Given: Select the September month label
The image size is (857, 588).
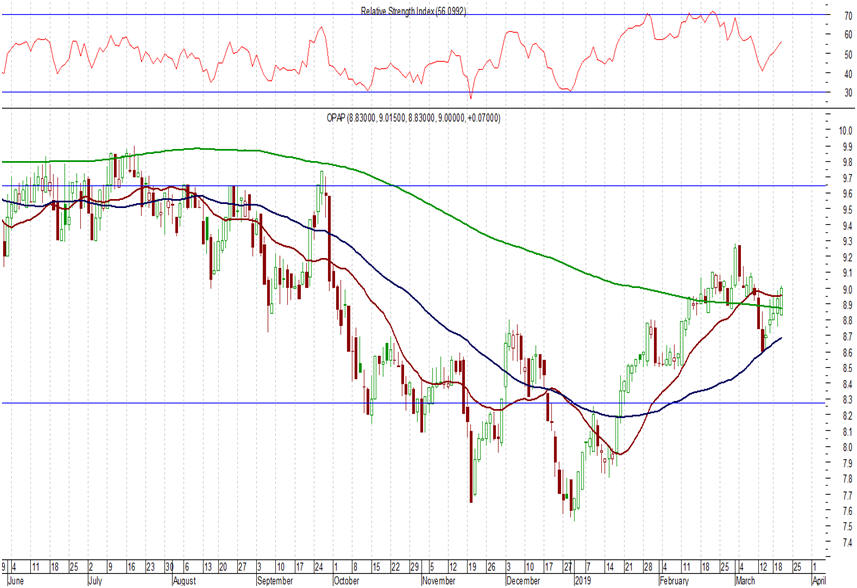Looking at the screenshot, I should click(x=274, y=580).
